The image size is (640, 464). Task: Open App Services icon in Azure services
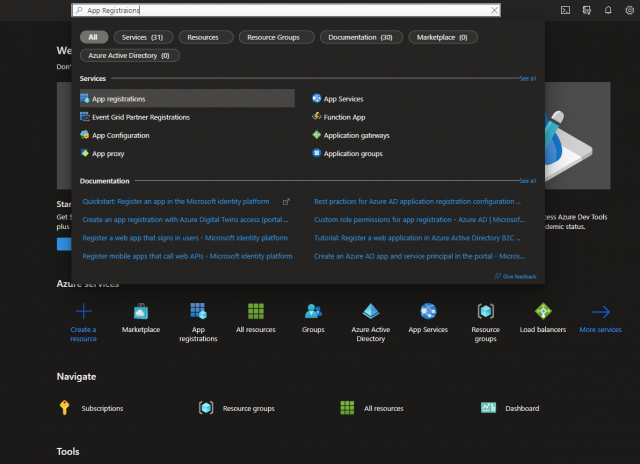428,311
